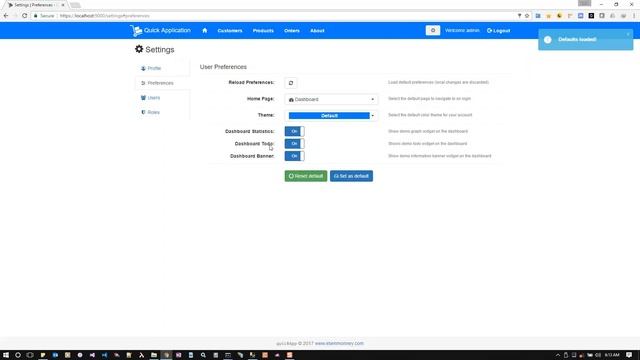Viewport: 640px width, 360px height.
Task: Click the Reload Preferences refresh button
Action: (291, 83)
